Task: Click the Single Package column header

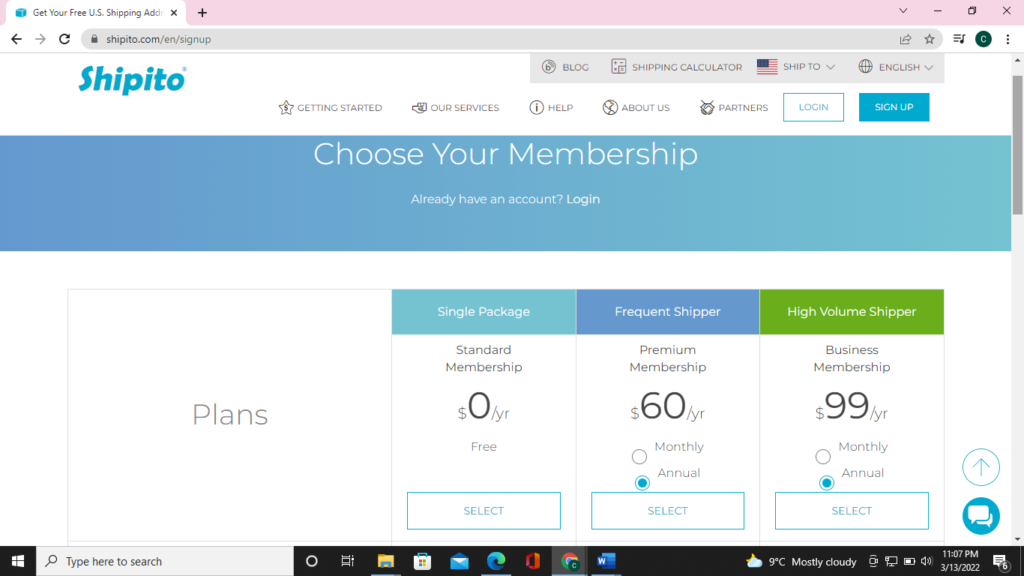Action: [483, 312]
